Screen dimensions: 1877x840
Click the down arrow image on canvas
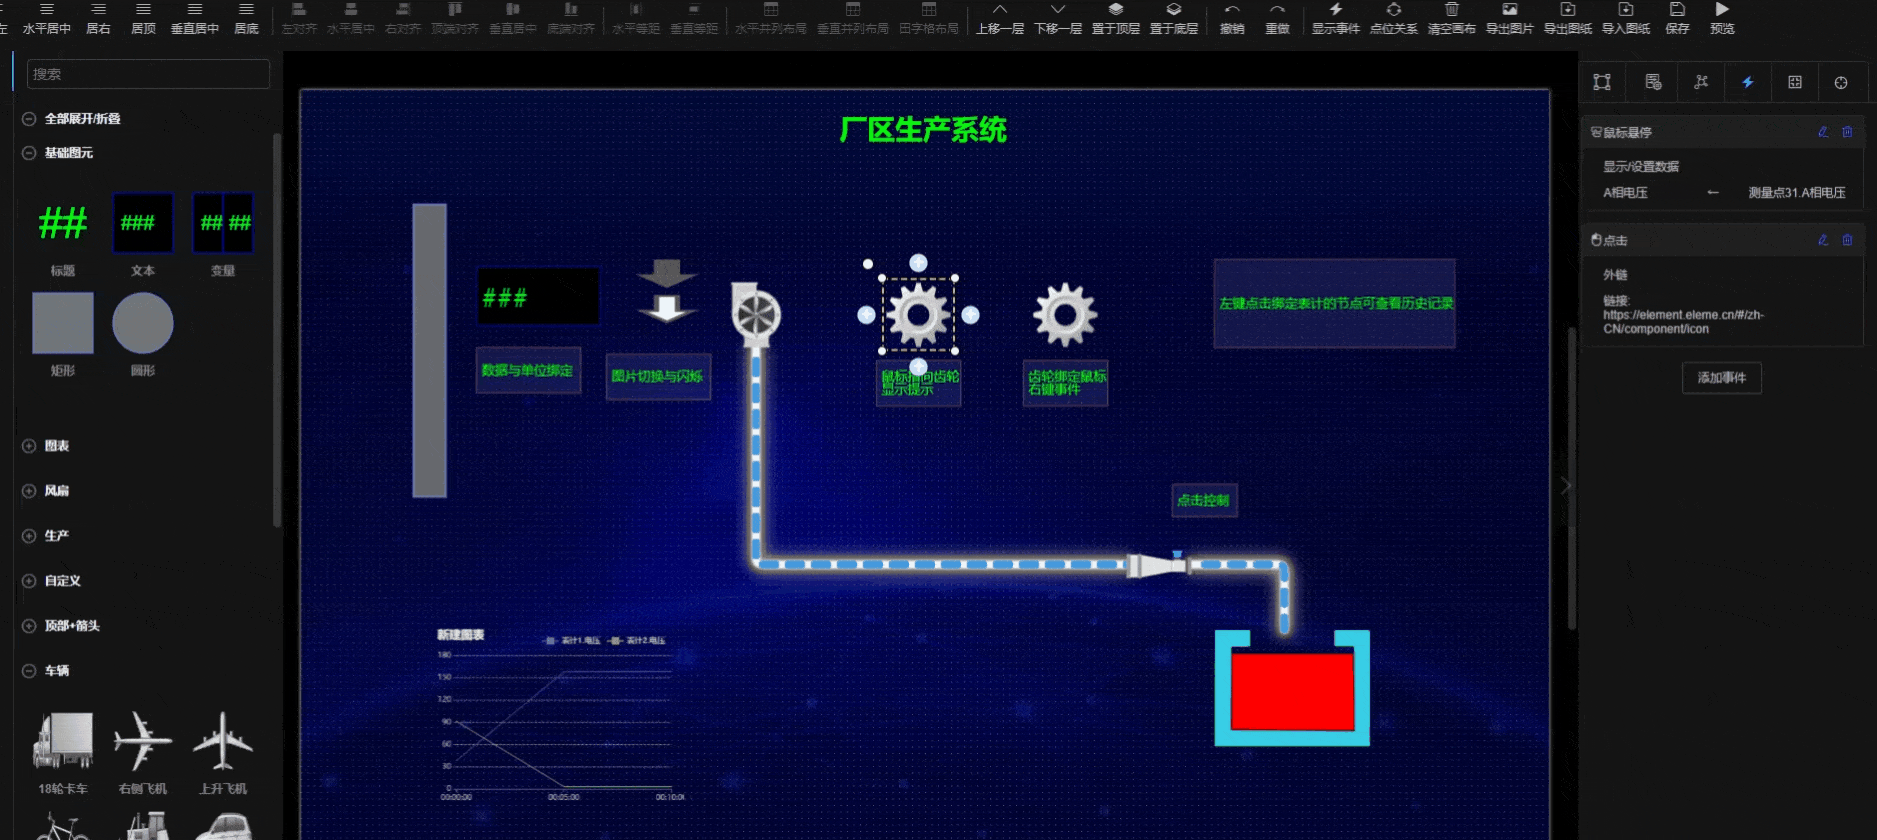pos(667,291)
